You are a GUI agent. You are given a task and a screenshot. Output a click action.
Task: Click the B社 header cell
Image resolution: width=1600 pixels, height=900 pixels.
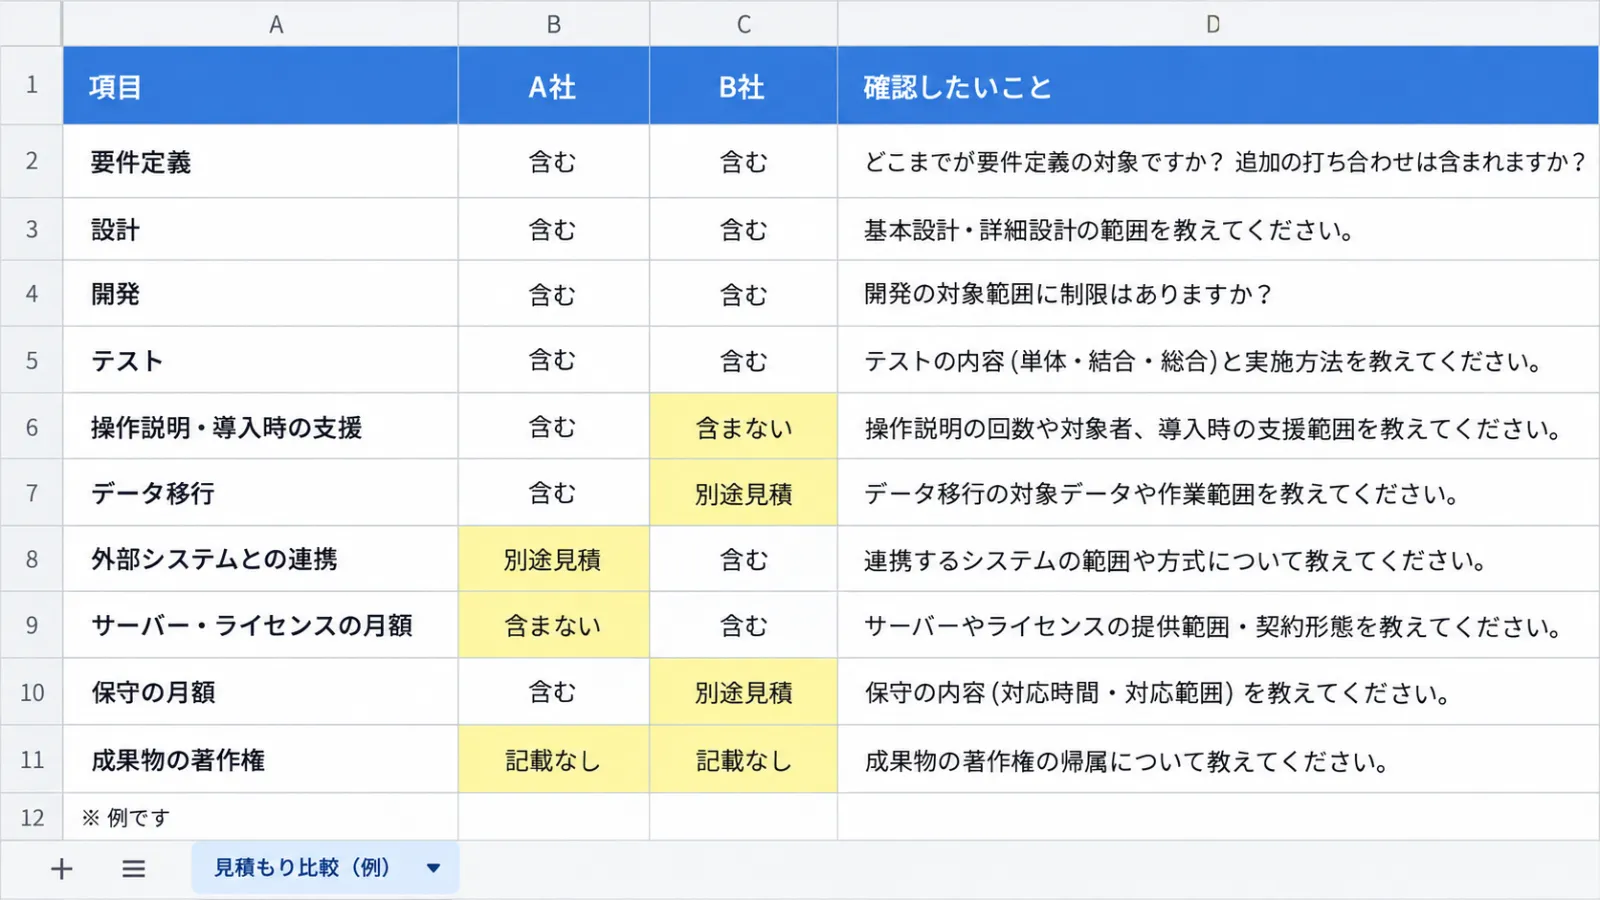(x=744, y=86)
